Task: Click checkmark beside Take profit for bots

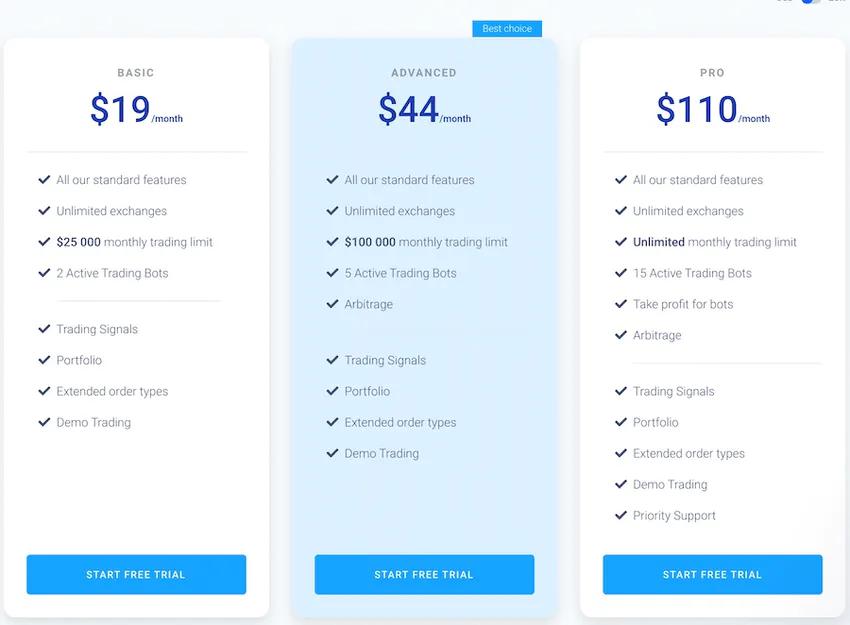Action: click(x=621, y=304)
